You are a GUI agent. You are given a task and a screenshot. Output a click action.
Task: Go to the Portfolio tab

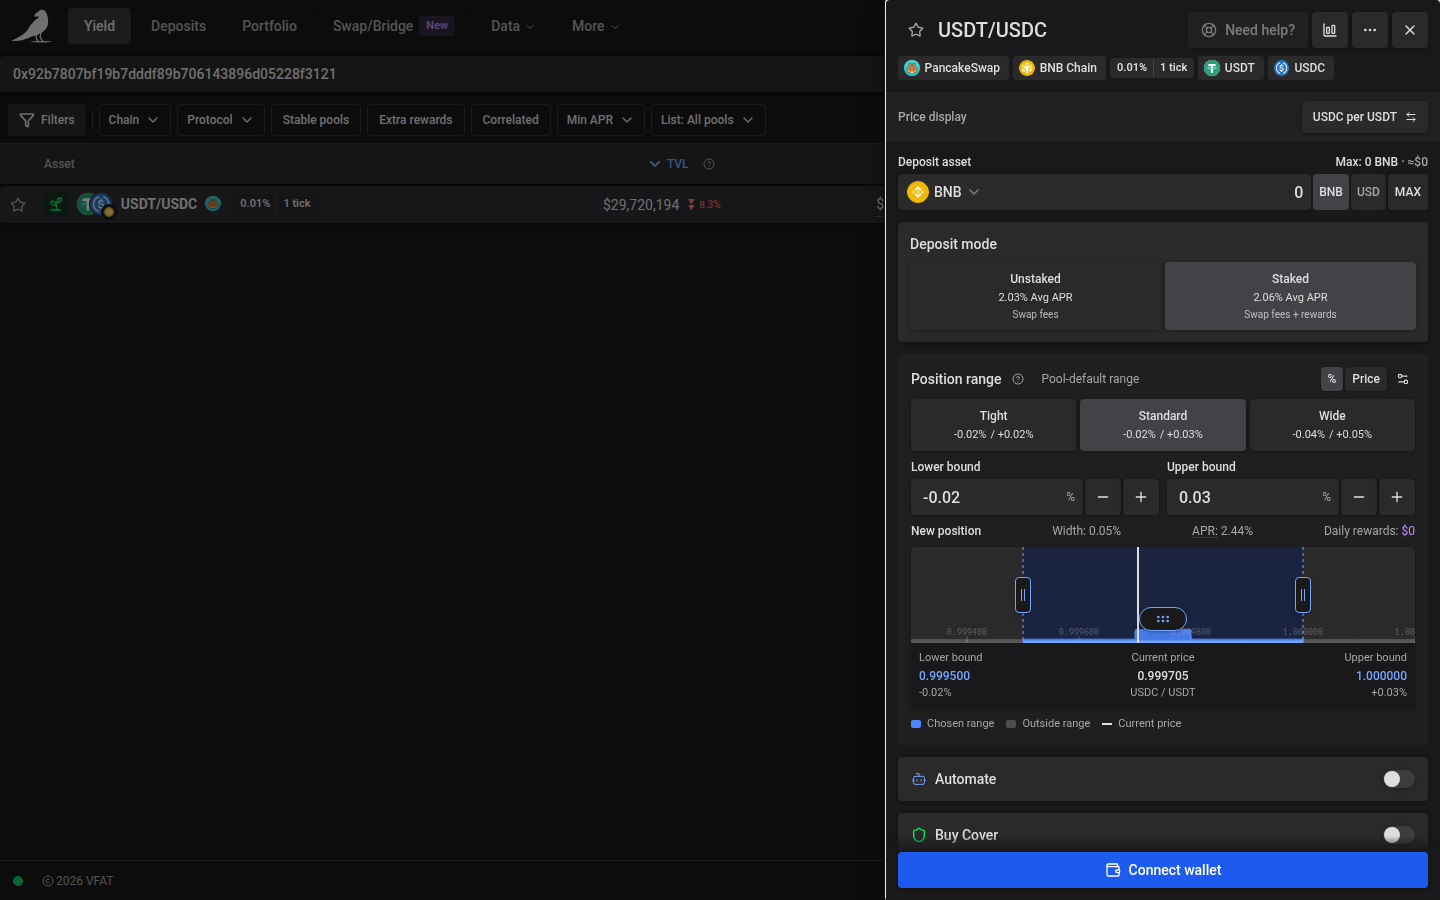(269, 26)
